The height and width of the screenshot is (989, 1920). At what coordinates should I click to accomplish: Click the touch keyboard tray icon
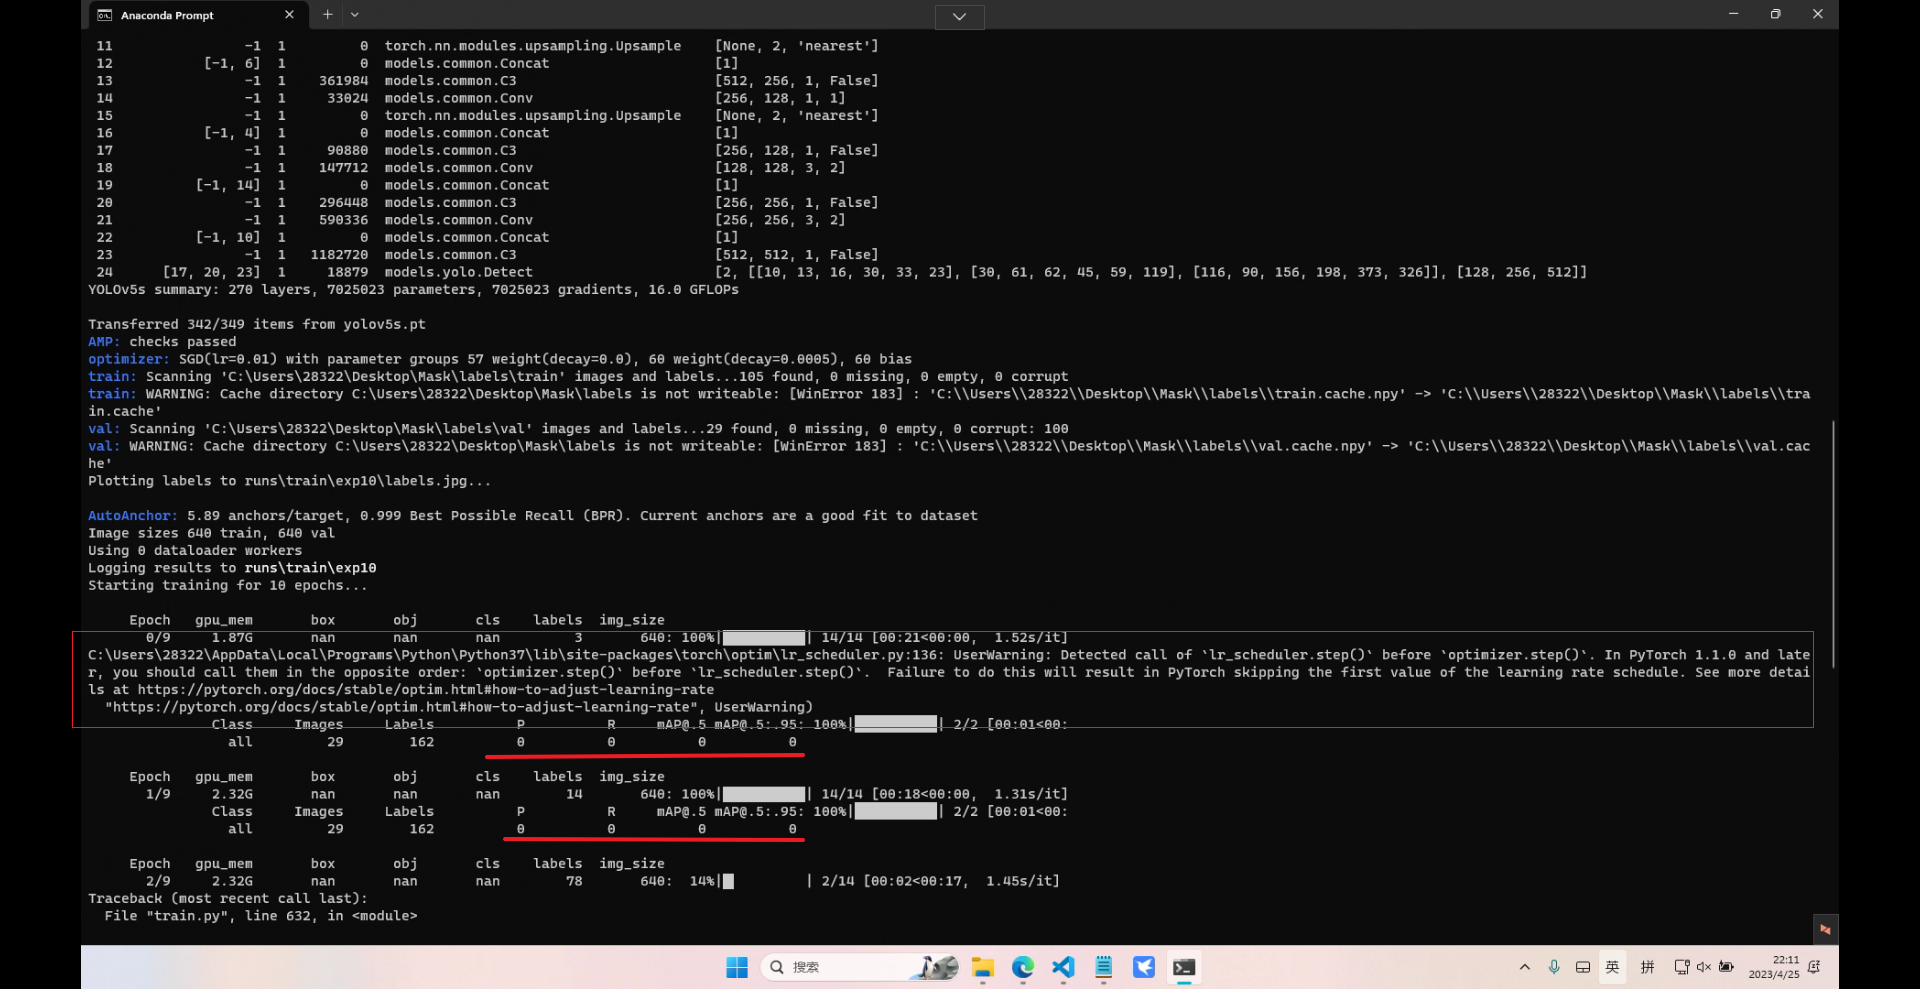click(1583, 967)
